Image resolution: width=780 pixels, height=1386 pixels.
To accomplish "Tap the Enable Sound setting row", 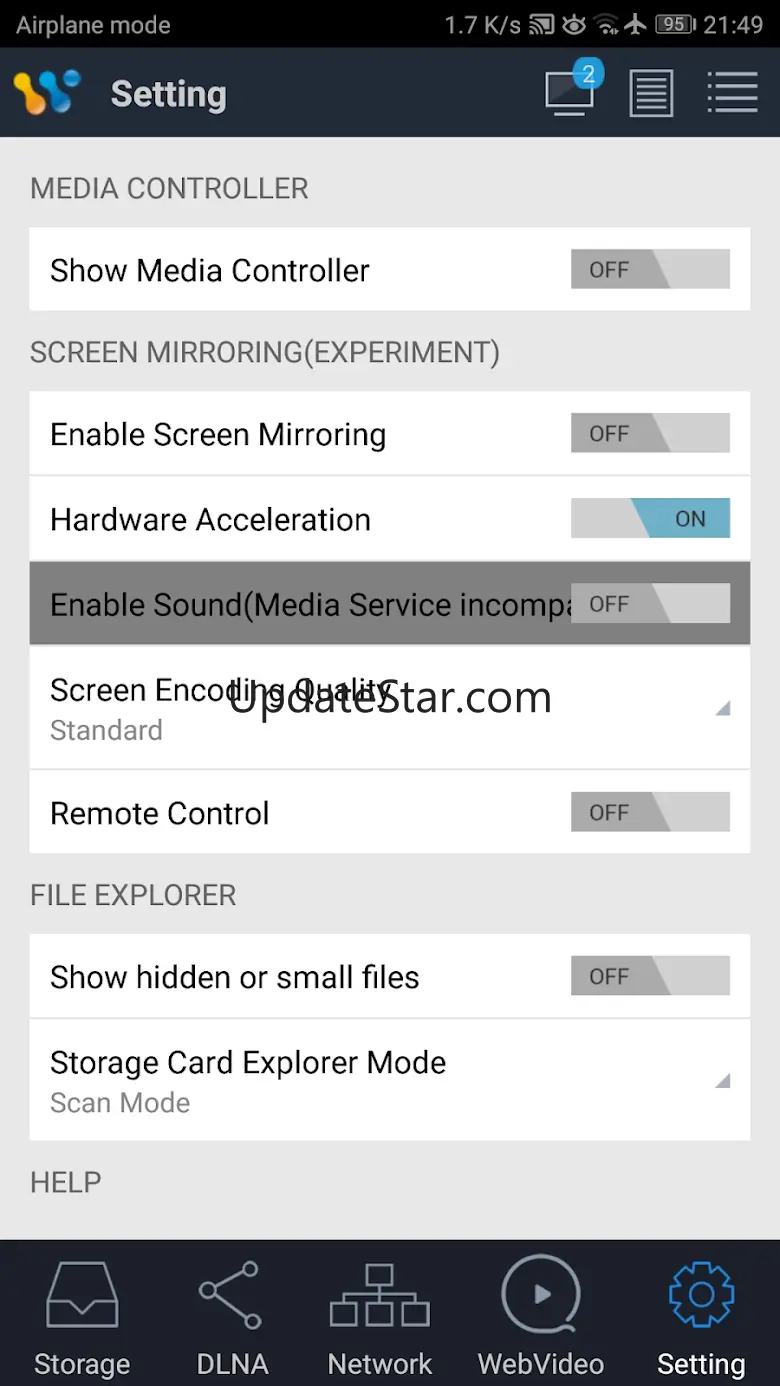I will point(300,604).
